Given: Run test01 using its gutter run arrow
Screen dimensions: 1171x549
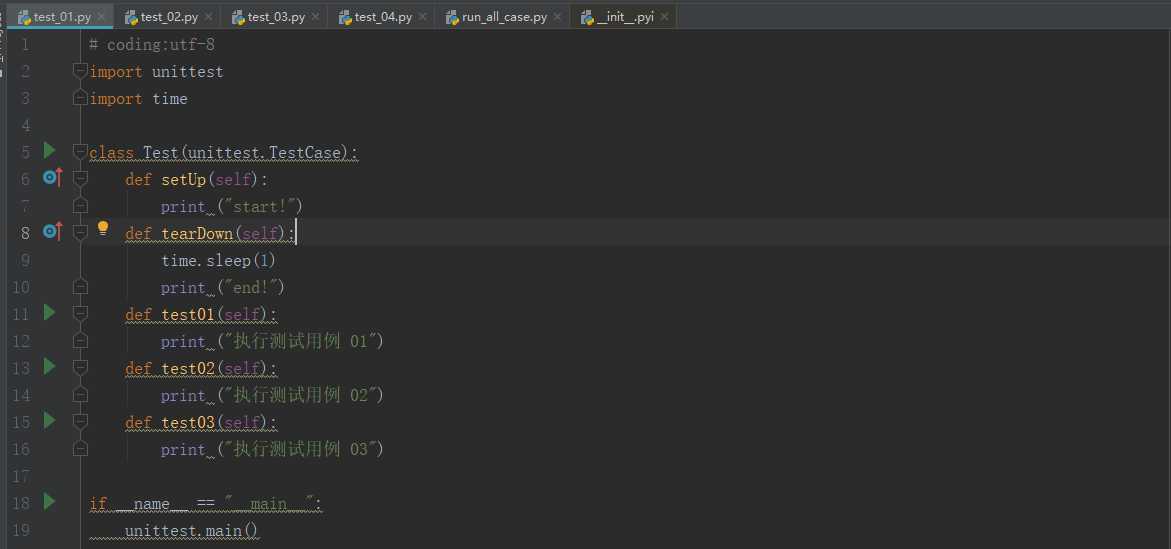Looking at the screenshot, I should (x=49, y=312).
